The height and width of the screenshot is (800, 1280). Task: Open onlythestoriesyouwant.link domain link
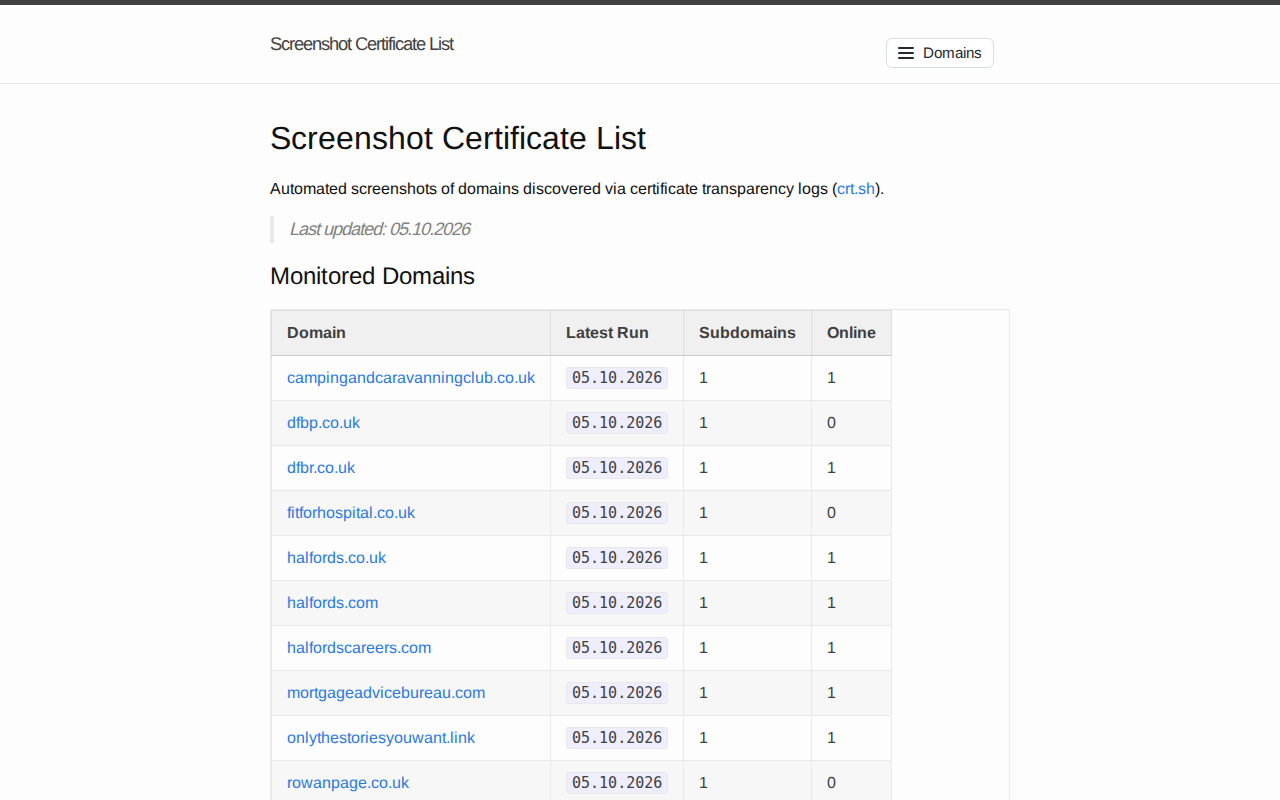381,738
